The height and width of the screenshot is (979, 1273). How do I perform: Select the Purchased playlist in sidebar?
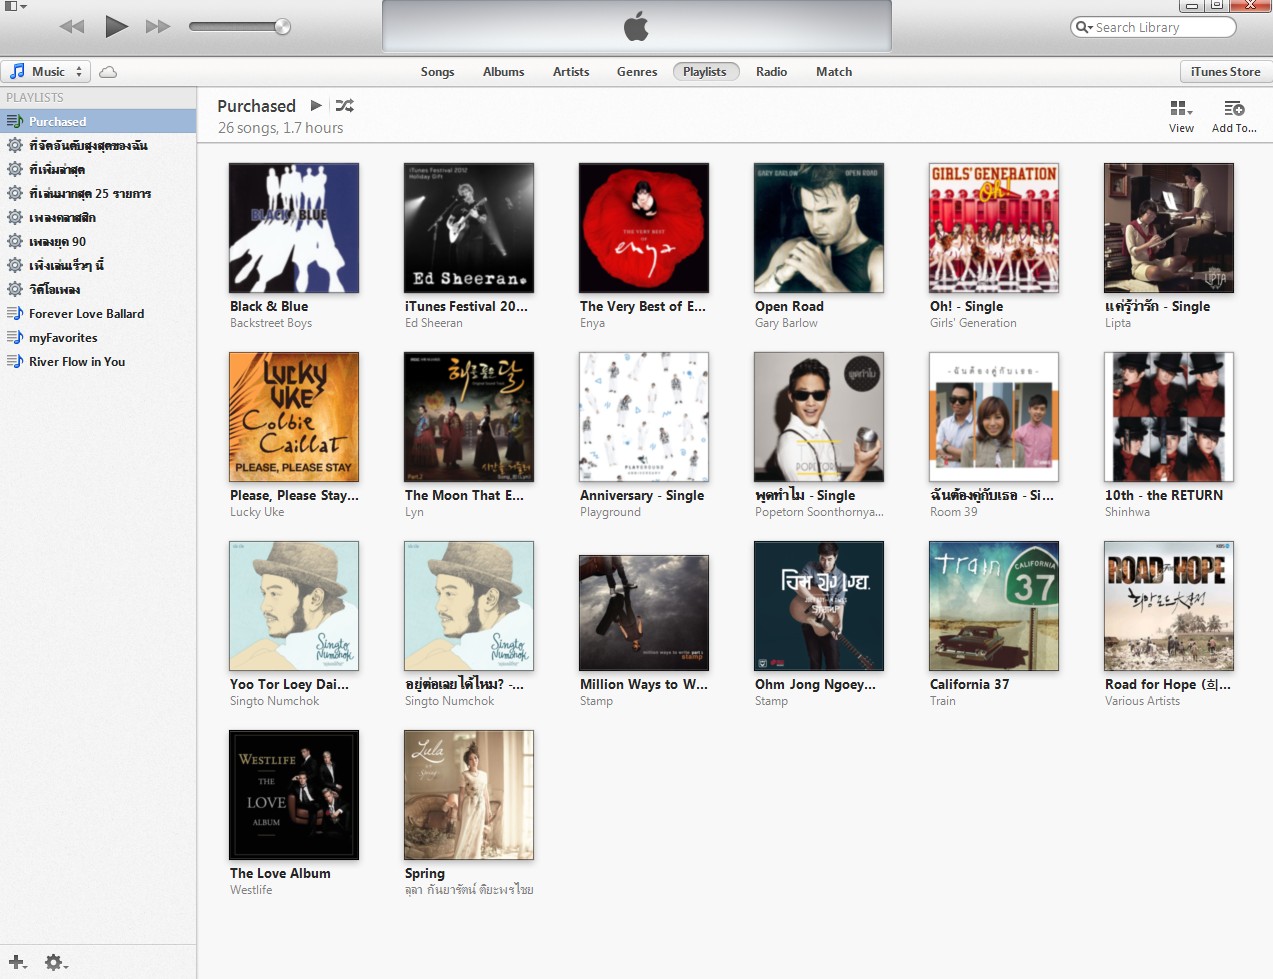point(98,121)
